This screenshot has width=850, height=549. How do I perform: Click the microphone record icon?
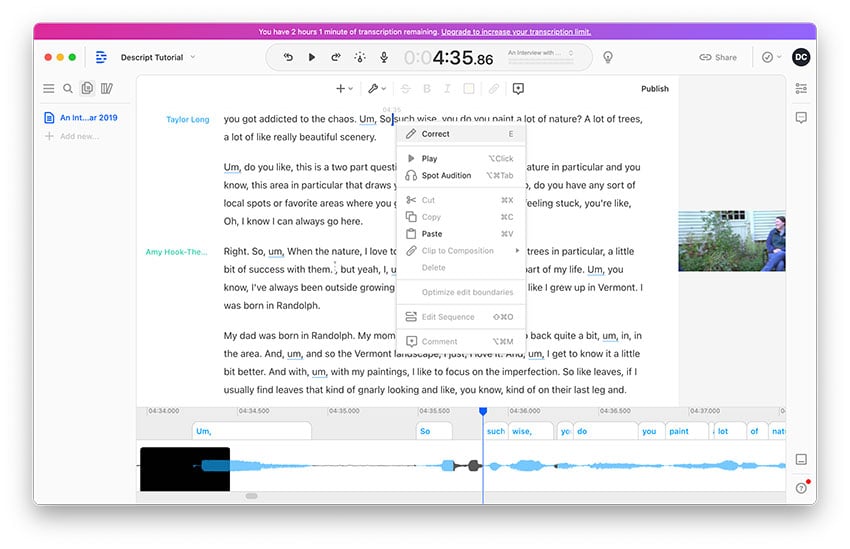384,57
